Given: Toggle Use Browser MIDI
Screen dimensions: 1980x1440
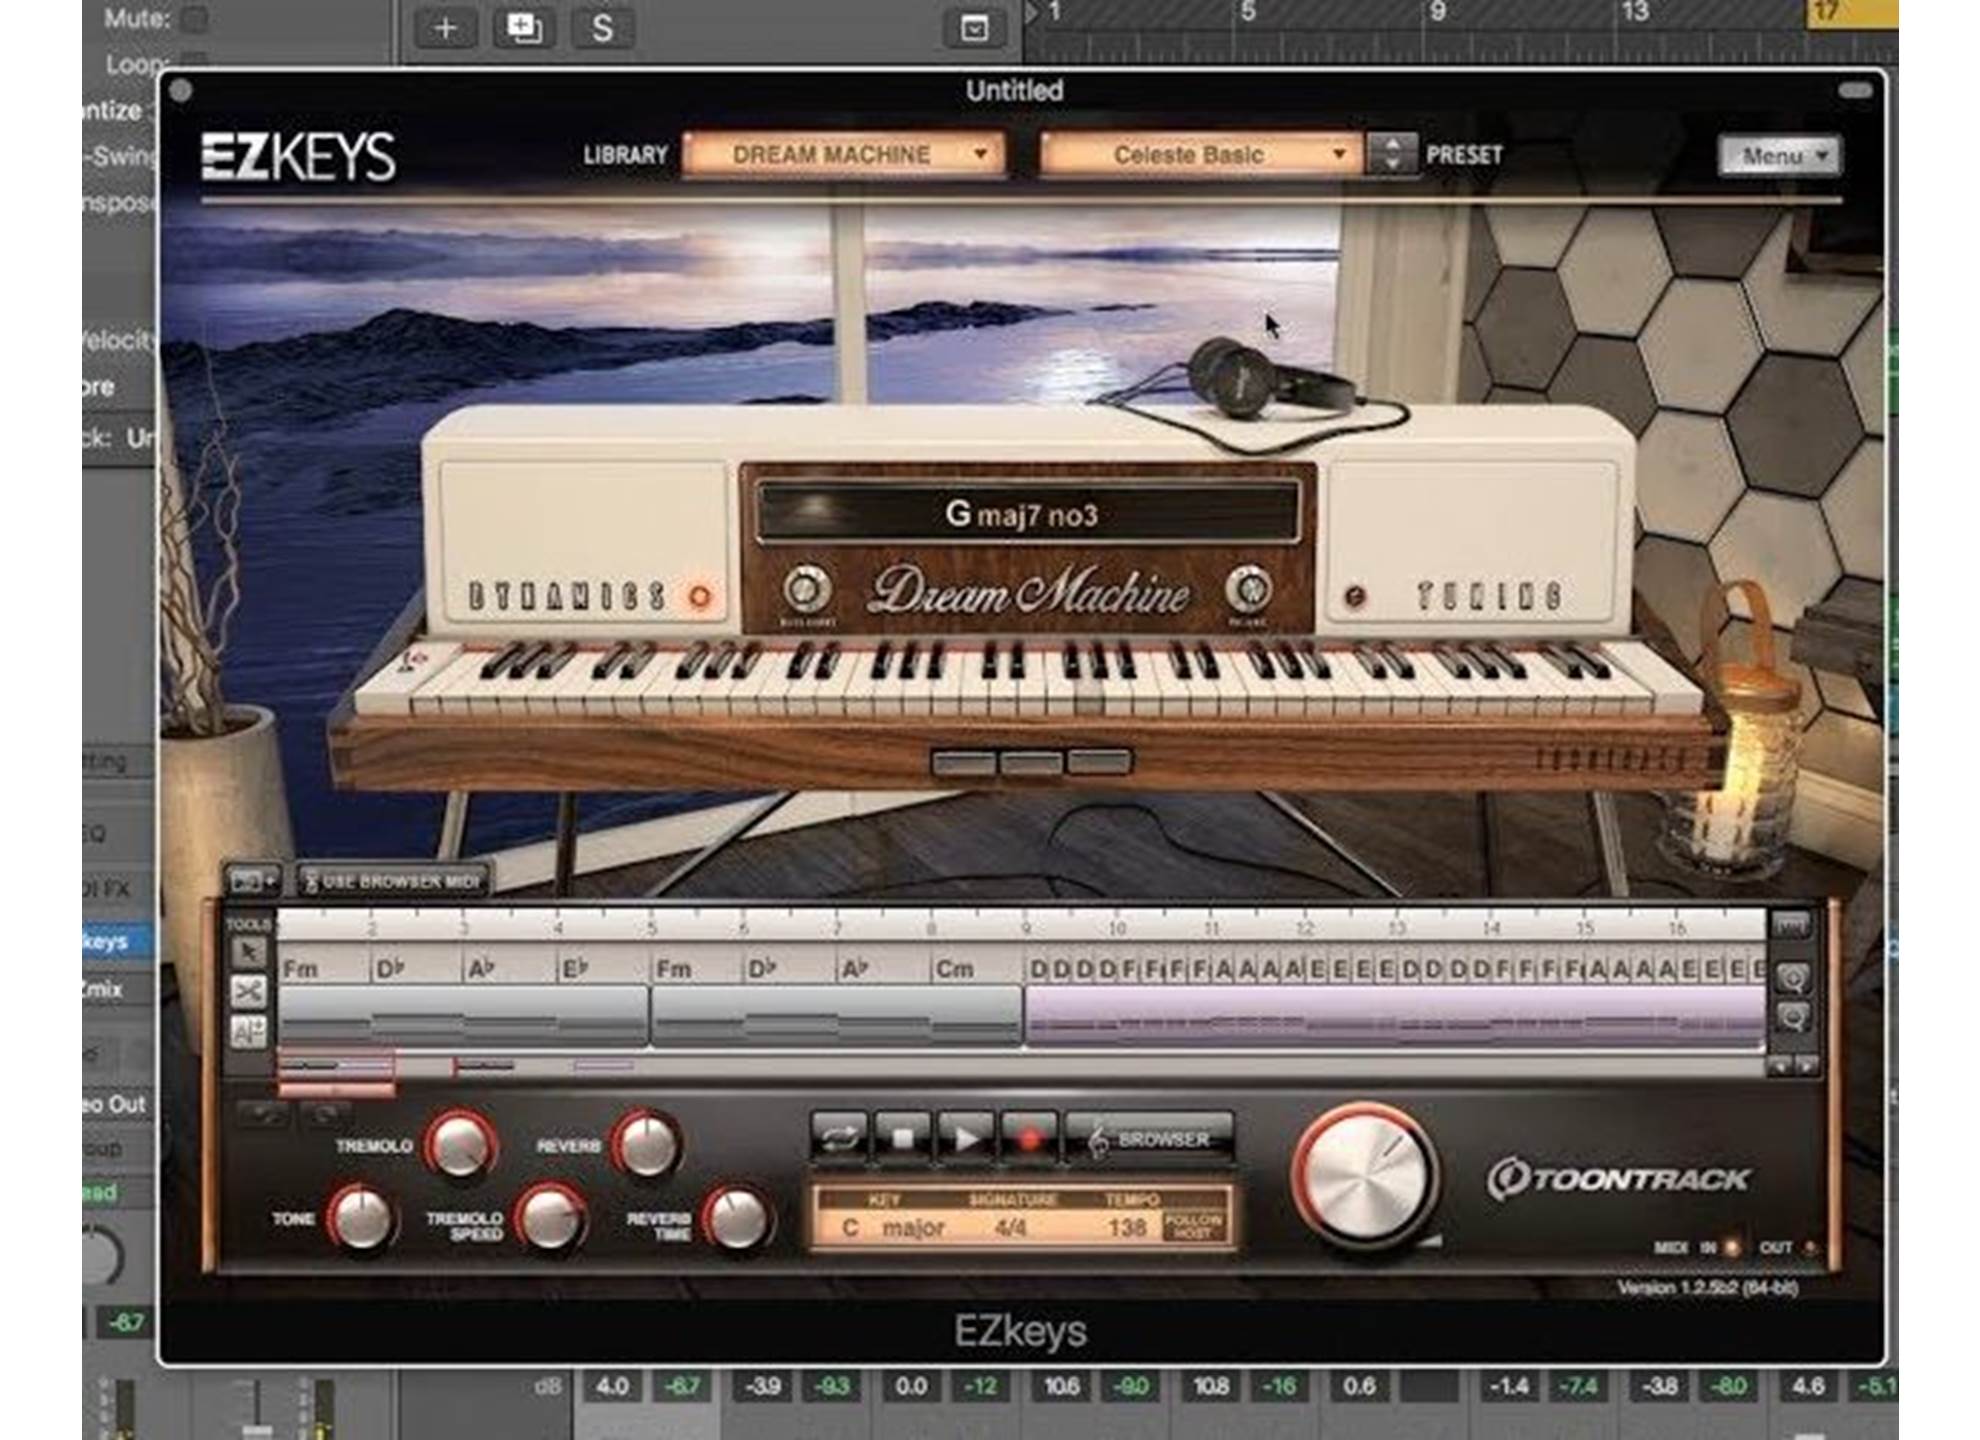Looking at the screenshot, I should click(x=392, y=882).
